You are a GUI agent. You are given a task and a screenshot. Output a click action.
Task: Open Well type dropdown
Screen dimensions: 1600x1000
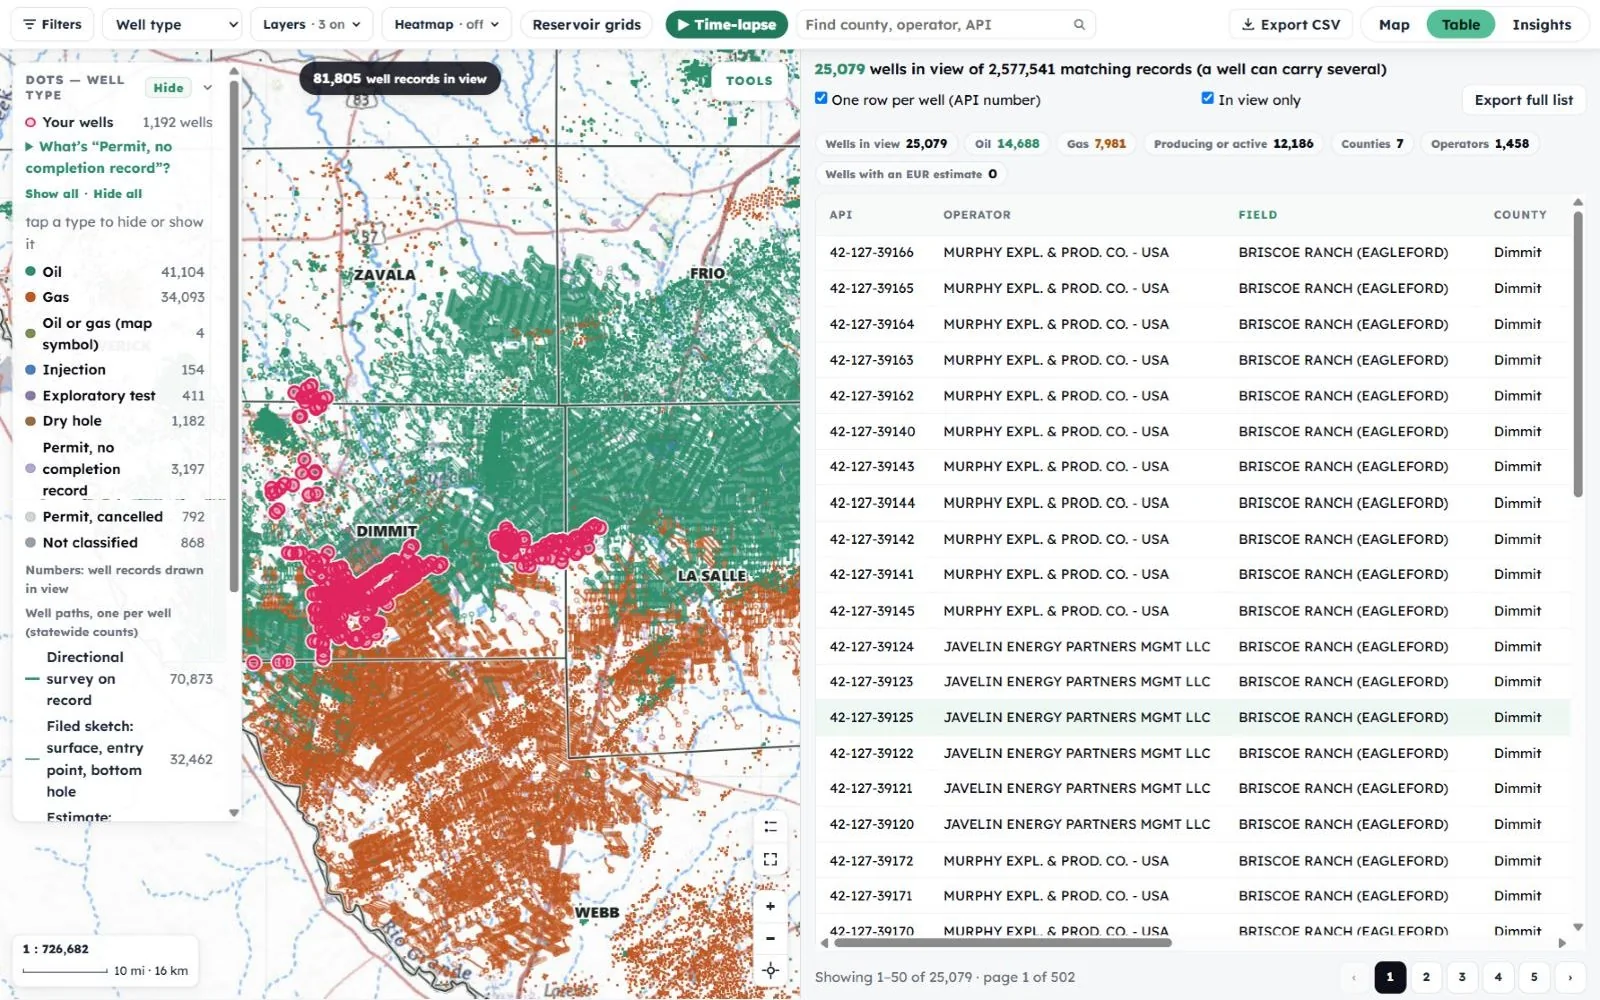pyautogui.click(x=173, y=24)
